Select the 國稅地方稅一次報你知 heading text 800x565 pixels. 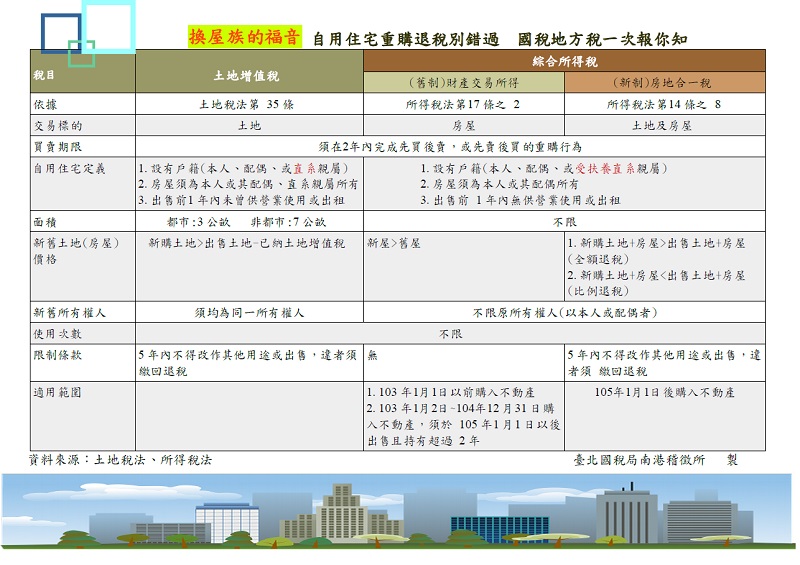click(603, 40)
